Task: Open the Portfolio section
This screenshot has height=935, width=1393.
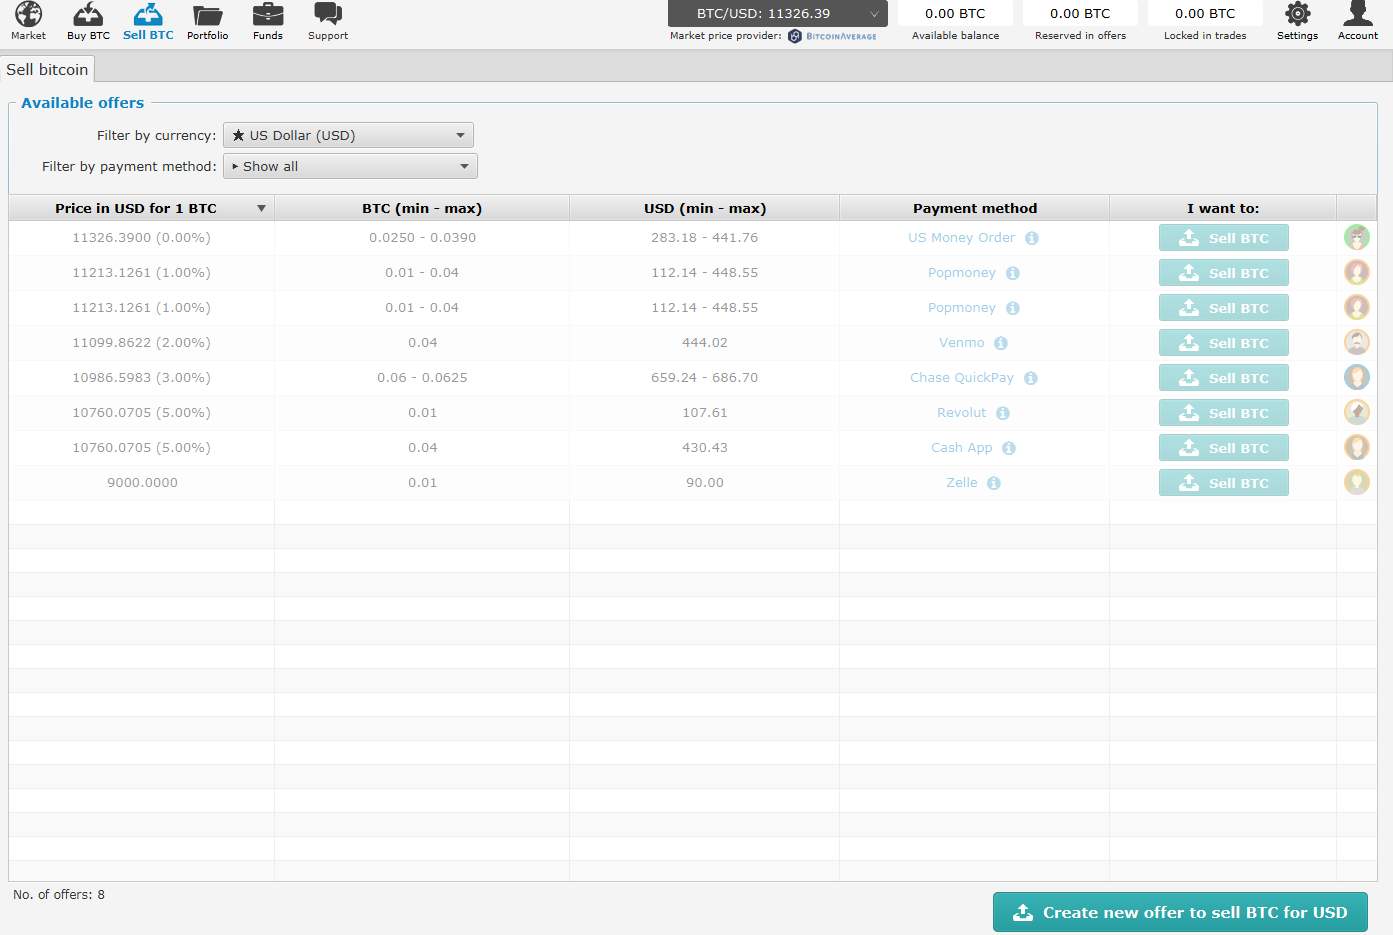Action: pos(208,21)
